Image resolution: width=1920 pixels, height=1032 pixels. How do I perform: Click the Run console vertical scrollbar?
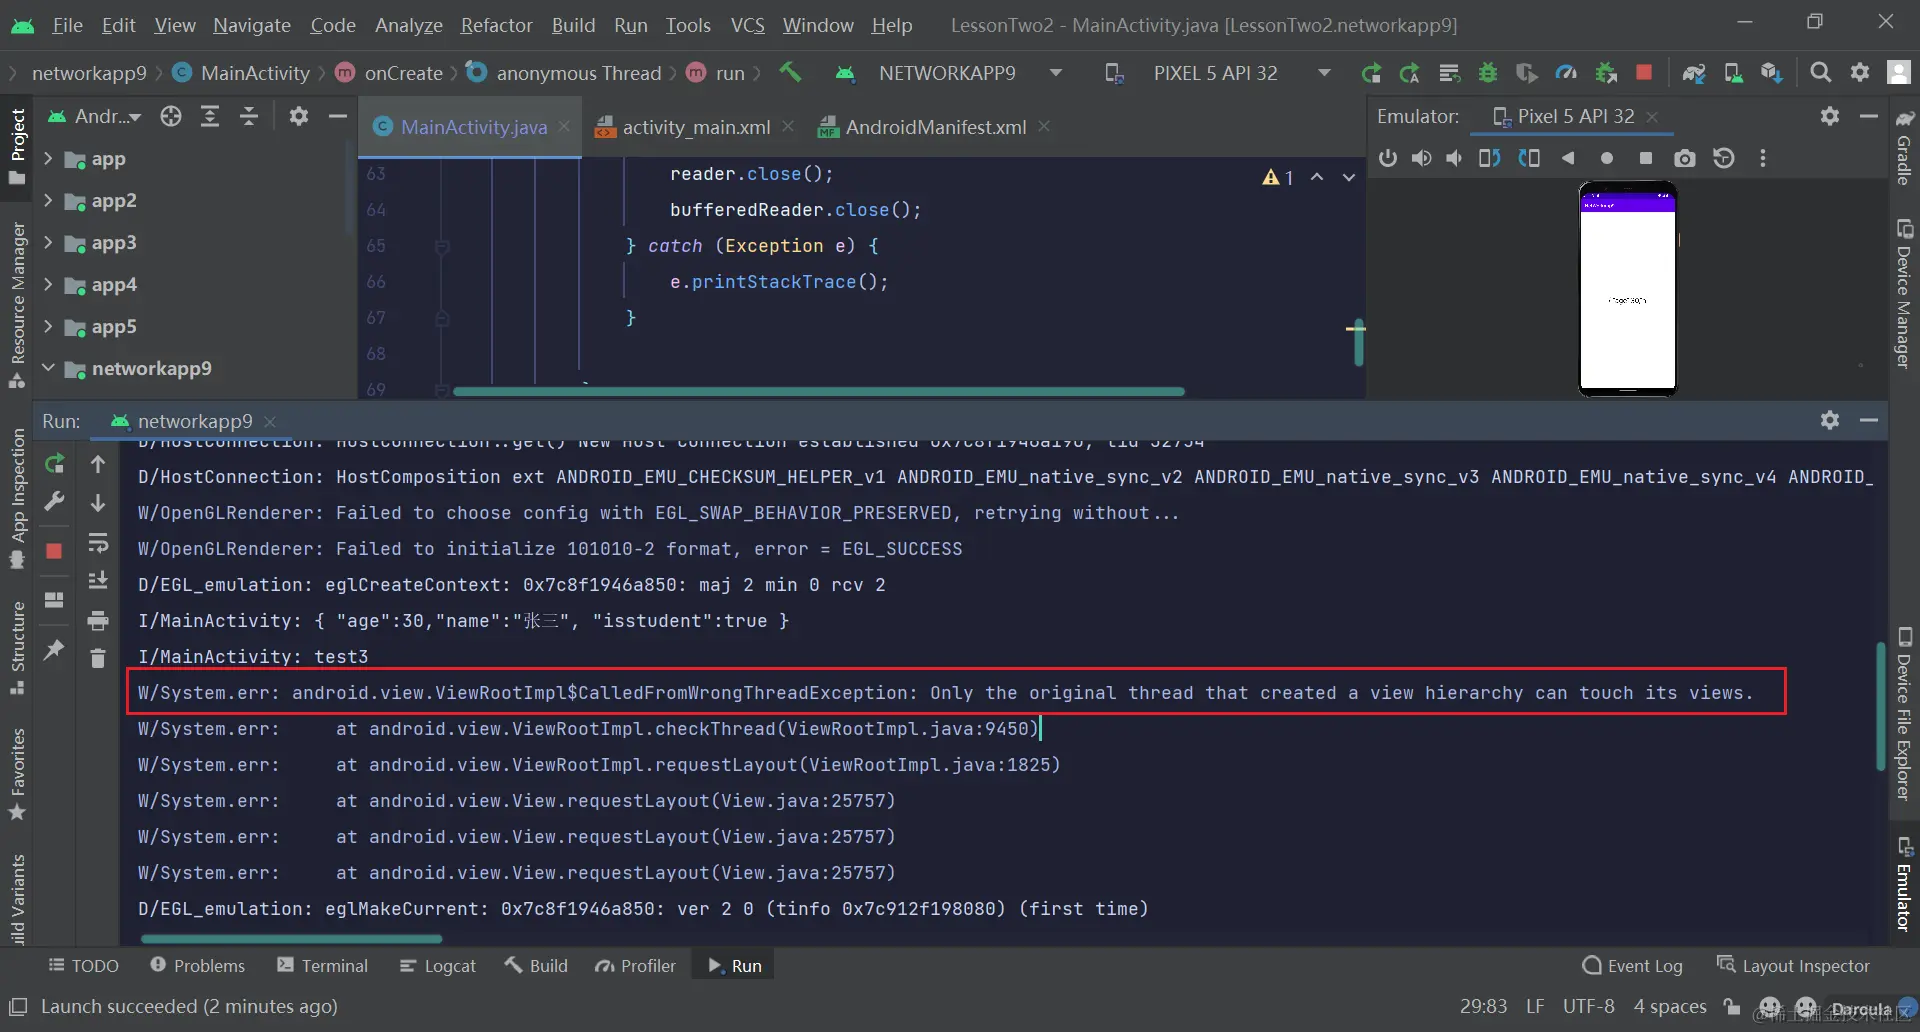(x=1881, y=707)
